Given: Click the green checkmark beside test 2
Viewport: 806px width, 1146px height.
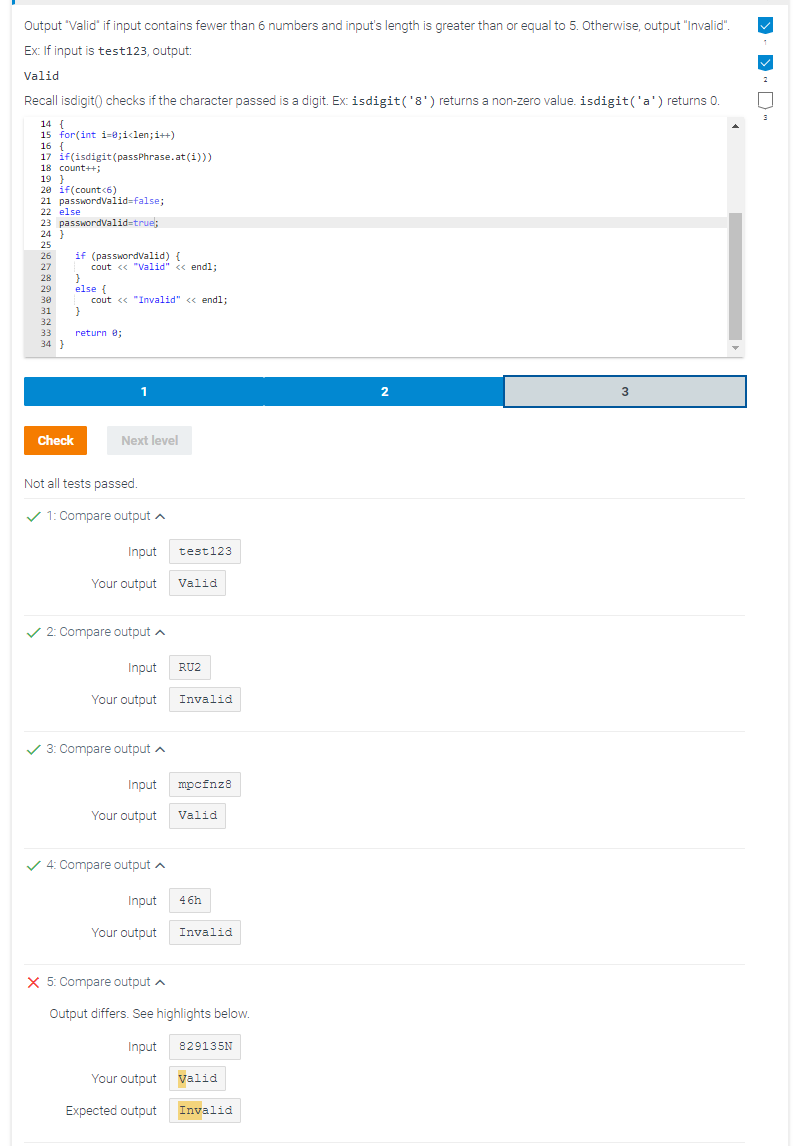Looking at the screenshot, I should pos(31,631).
